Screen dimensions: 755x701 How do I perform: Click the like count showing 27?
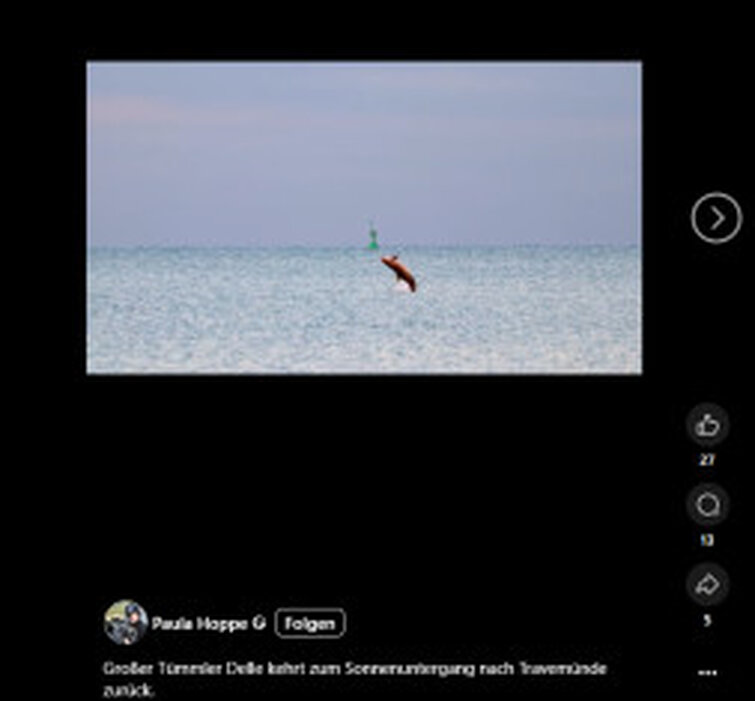pos(707,460)
